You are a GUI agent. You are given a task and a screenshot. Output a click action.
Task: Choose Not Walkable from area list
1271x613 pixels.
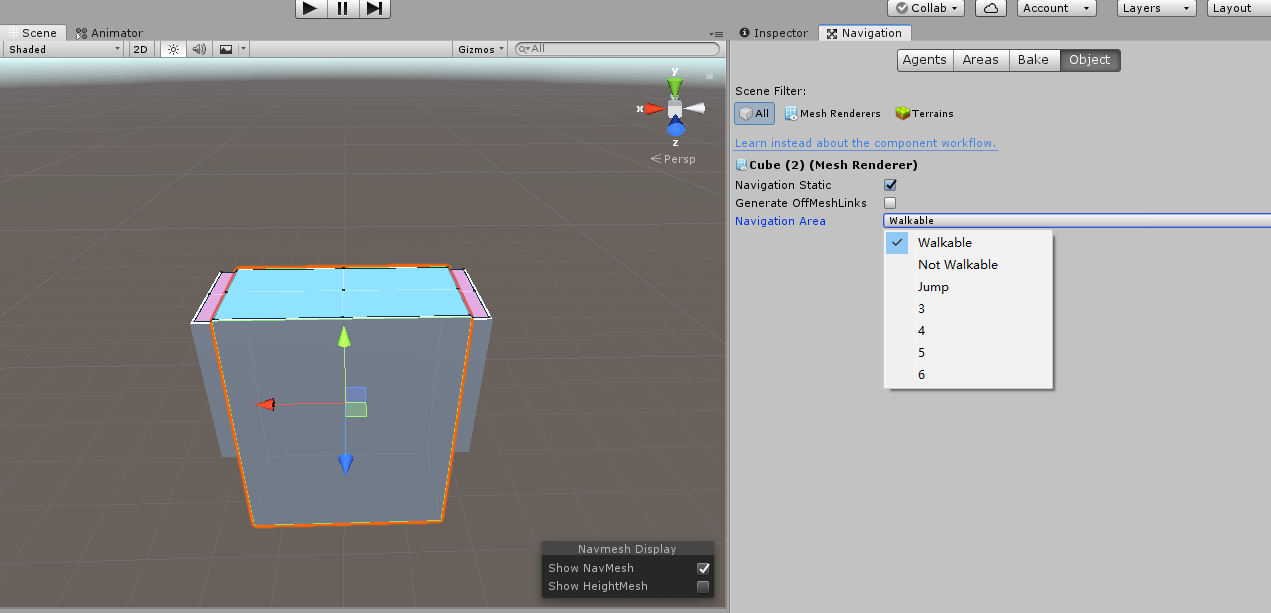coord(968,265)
